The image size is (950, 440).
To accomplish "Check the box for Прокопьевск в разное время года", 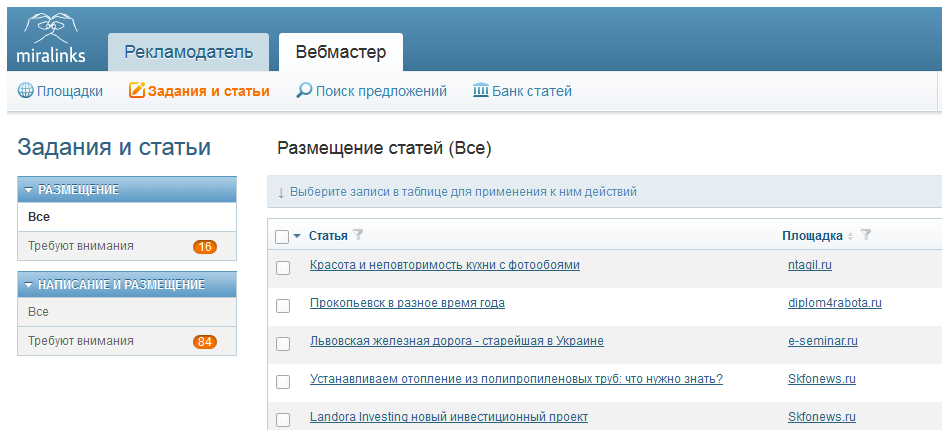I will coord(283,306).
